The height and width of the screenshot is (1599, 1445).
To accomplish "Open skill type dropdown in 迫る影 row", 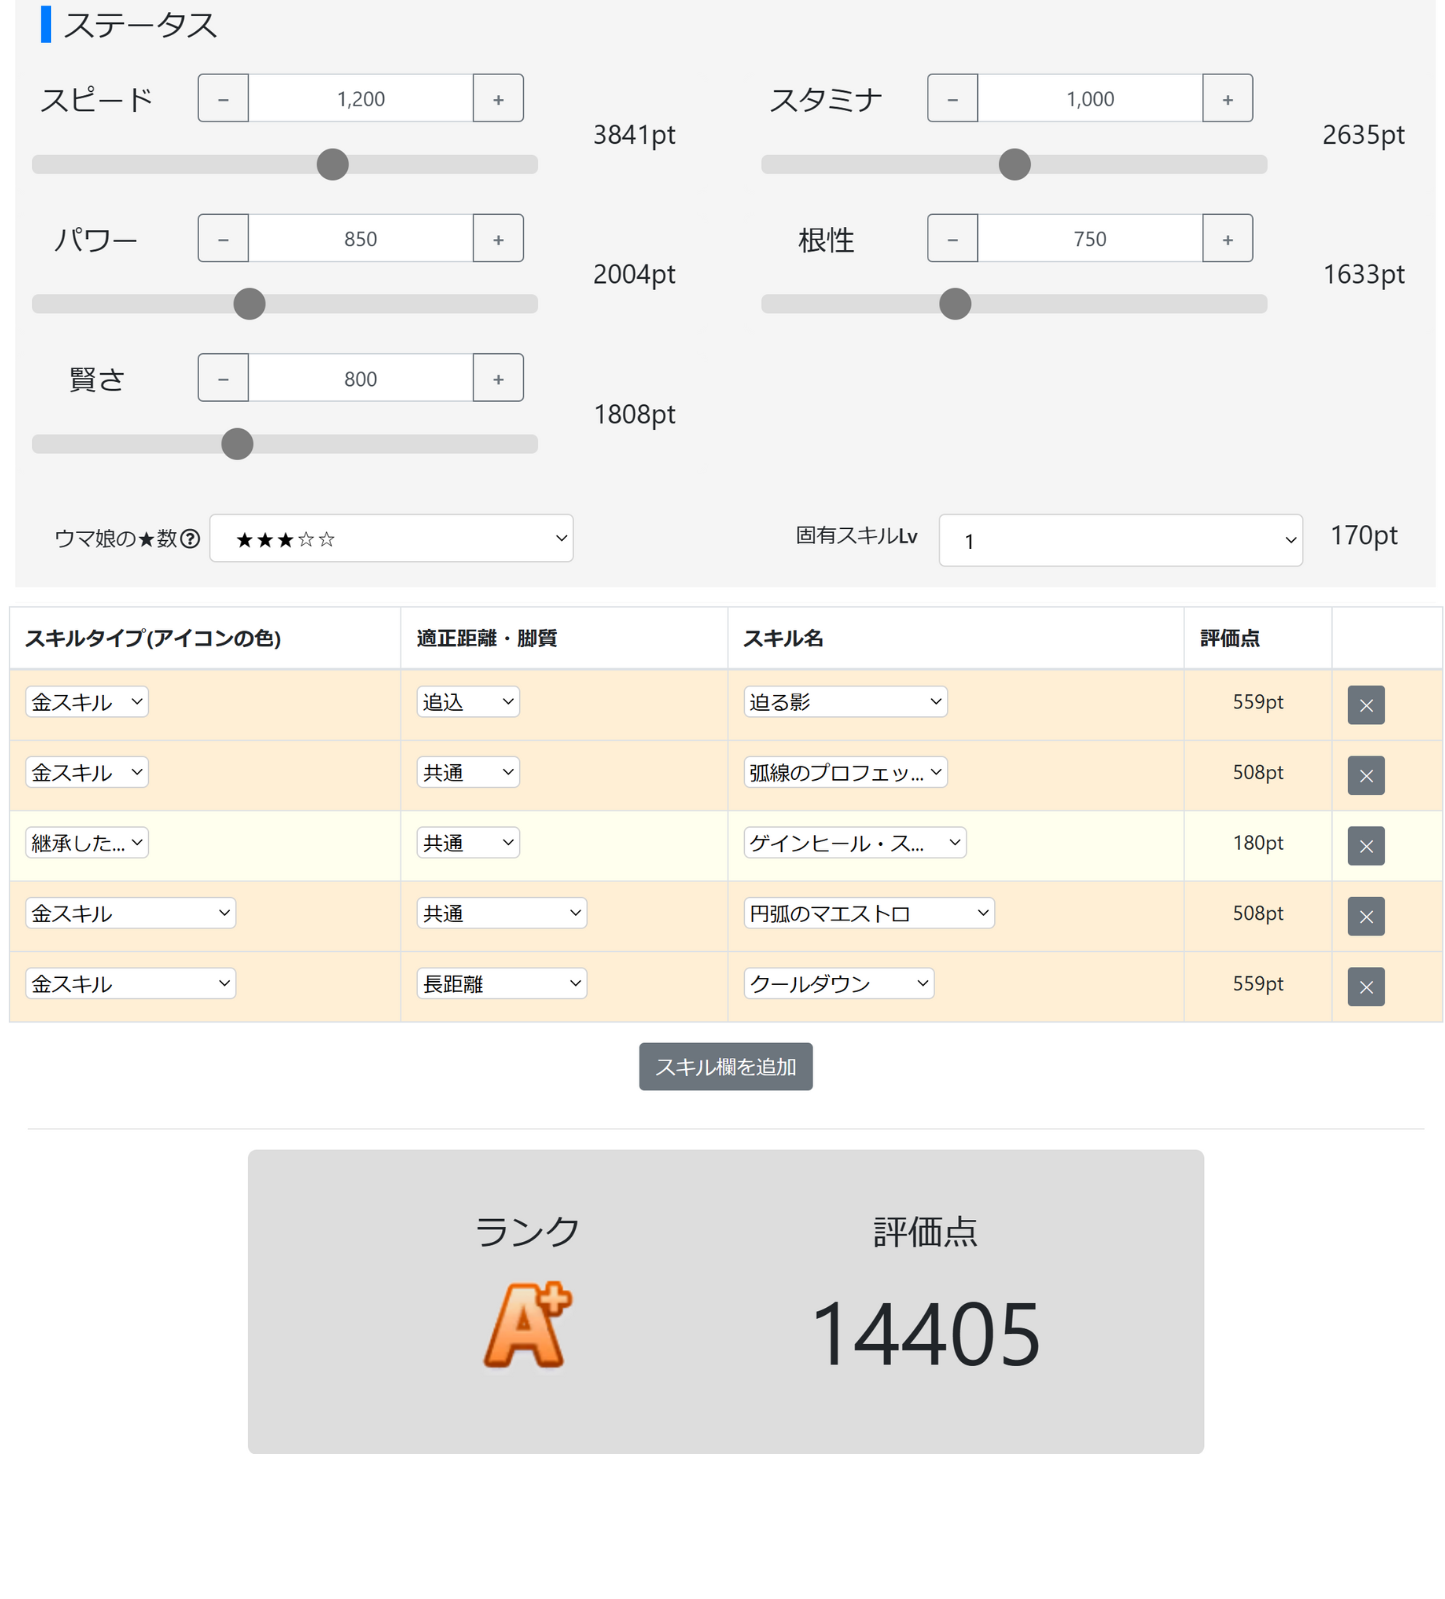I will point(87,702).
